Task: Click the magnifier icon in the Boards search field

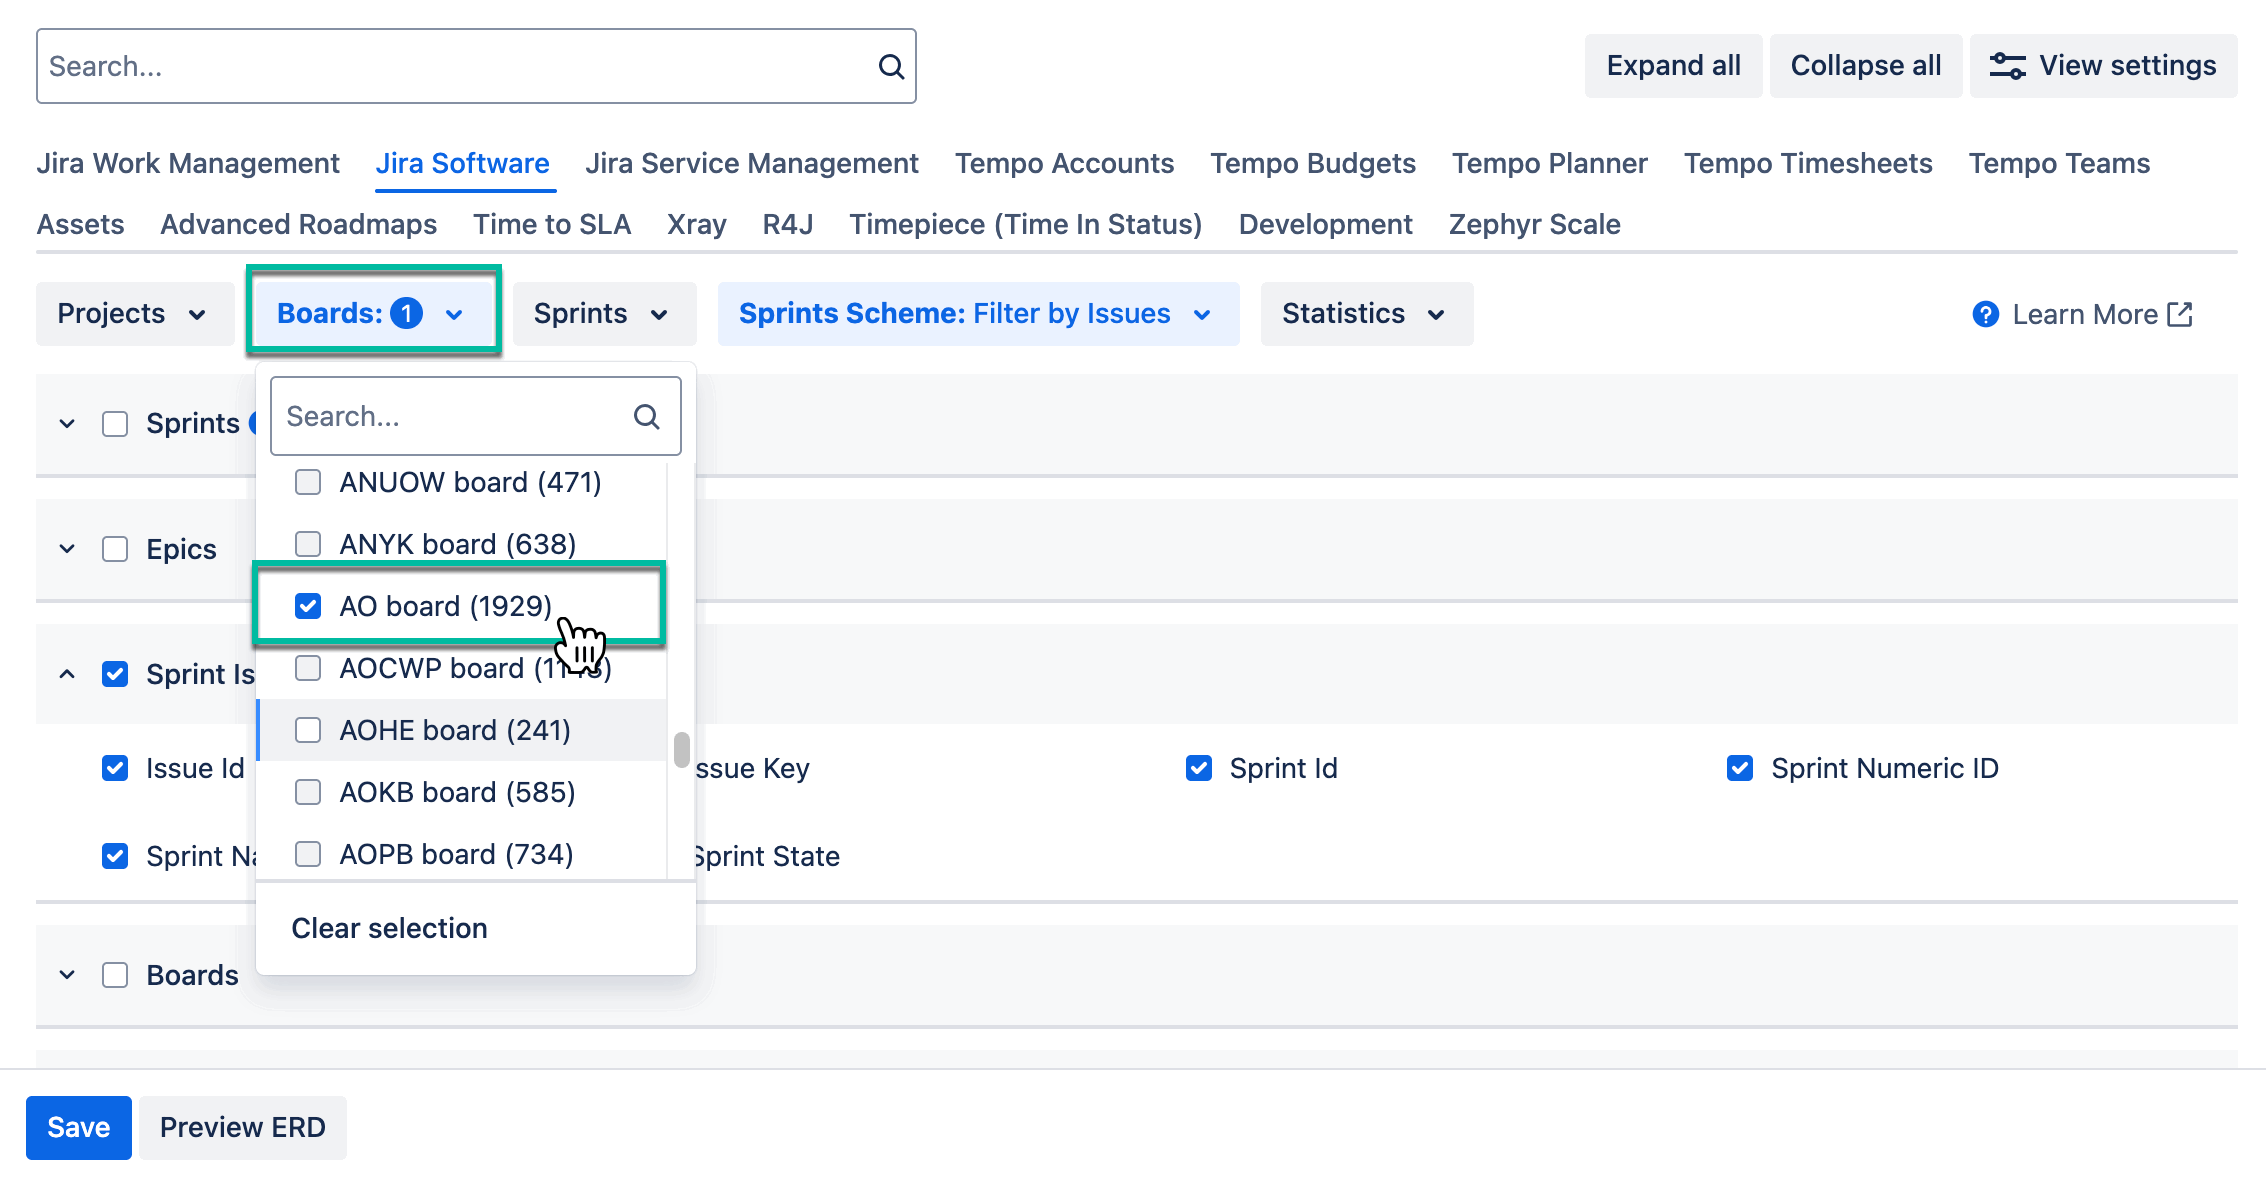Action: click(x=645, y=415)
